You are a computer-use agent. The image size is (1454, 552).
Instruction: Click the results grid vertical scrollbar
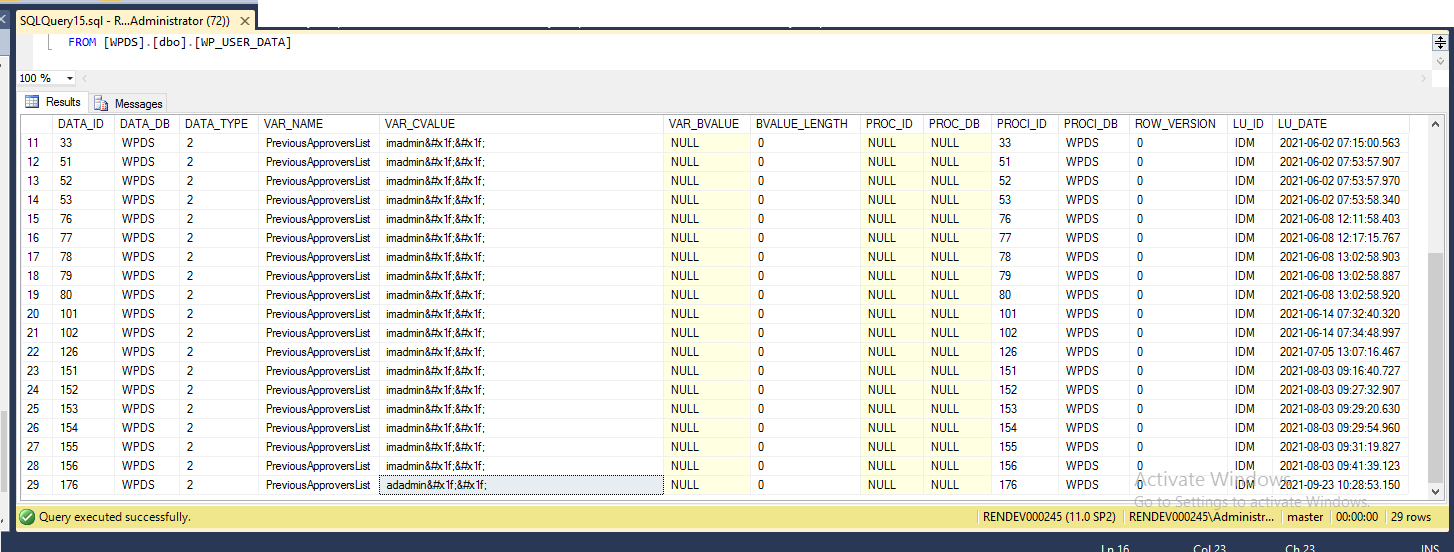click(1438, 300)
